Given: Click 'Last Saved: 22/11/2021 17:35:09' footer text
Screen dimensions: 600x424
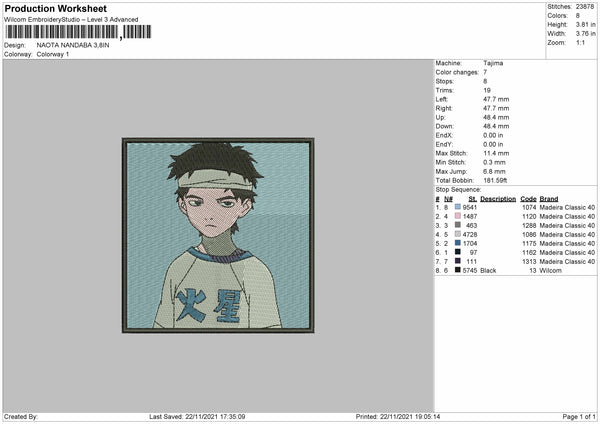Looking at the screenshot, I should (x=197, y=416).
